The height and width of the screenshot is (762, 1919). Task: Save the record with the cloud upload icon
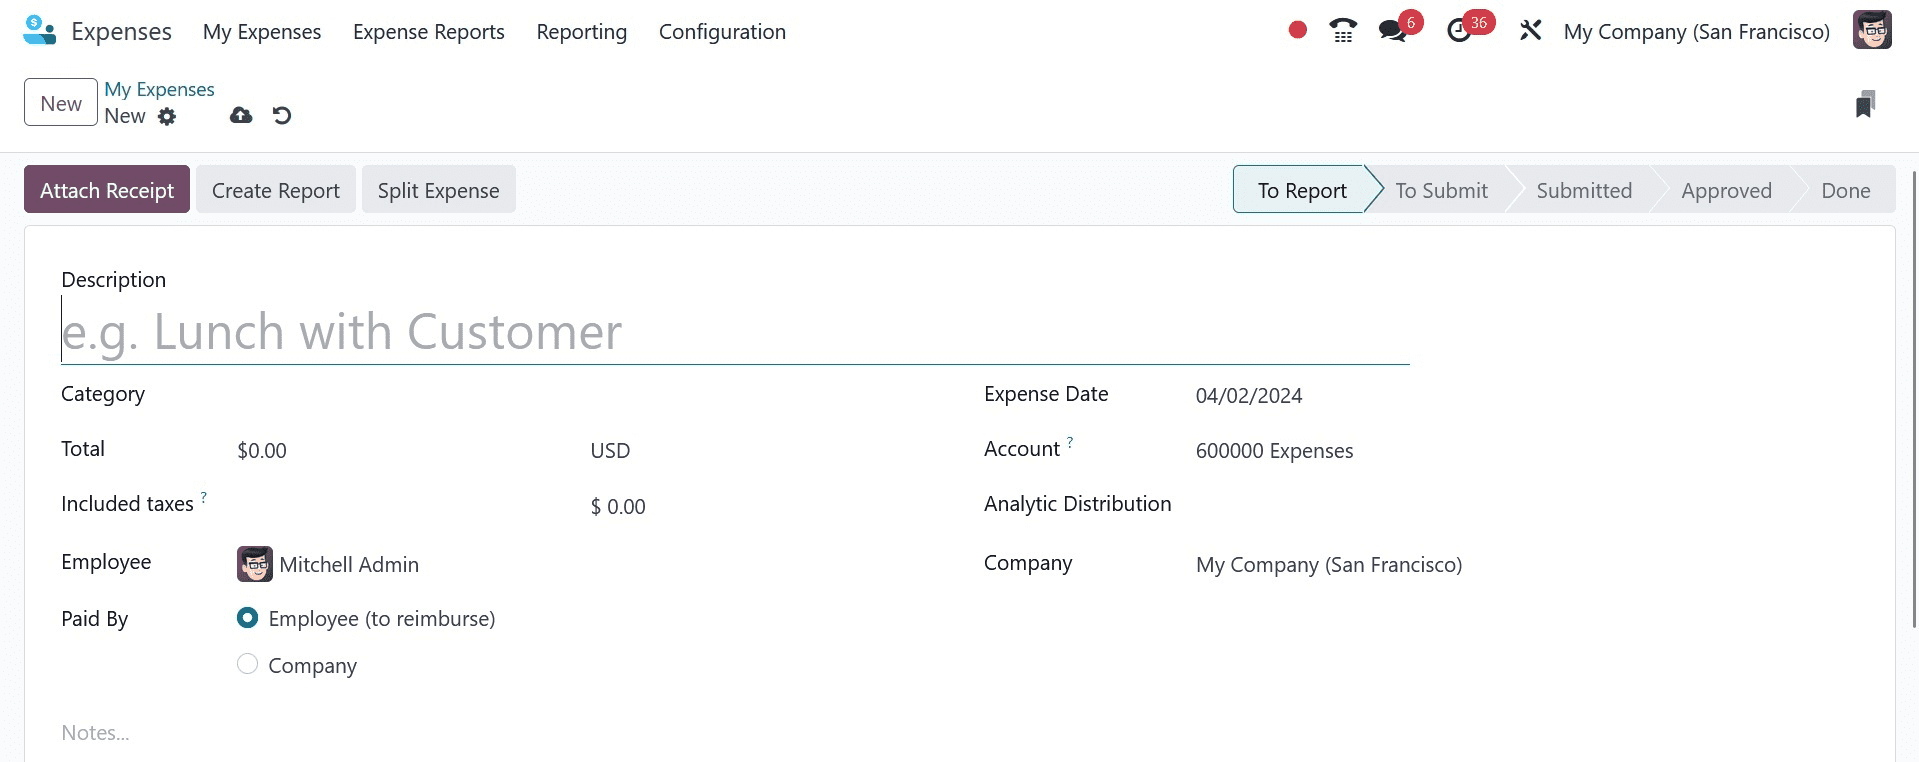[241, 115]
